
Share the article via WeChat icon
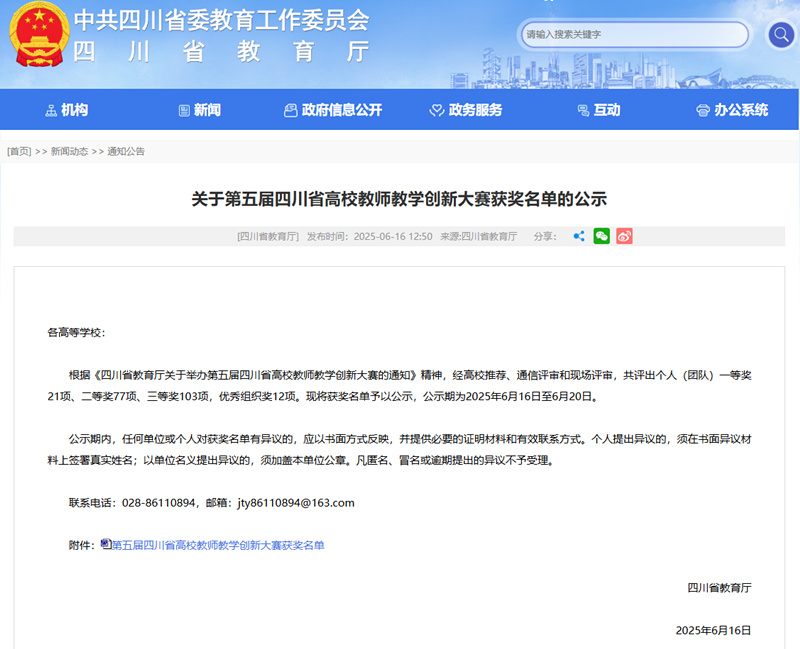(x=602, y=236)
